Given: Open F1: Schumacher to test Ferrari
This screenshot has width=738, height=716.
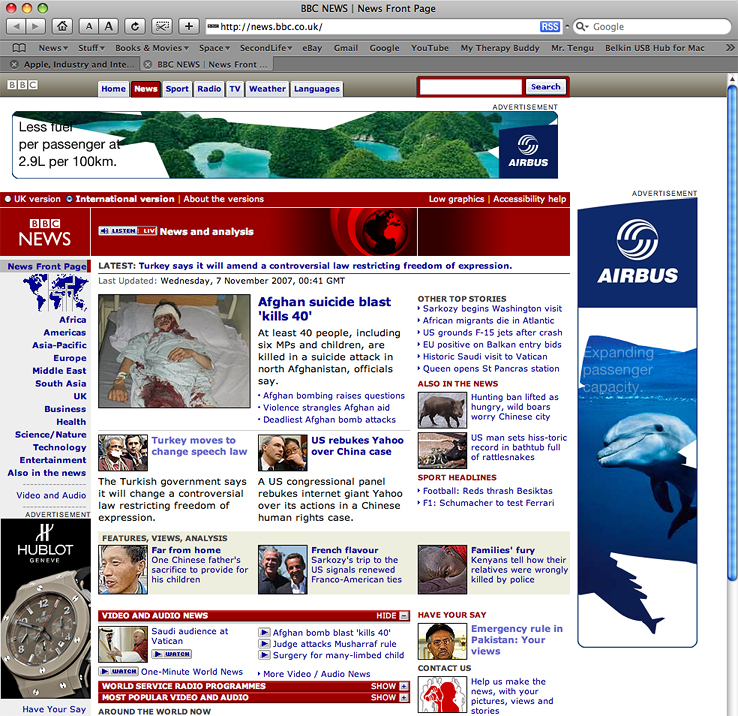Looking at the screenshot, I should 489,503.
